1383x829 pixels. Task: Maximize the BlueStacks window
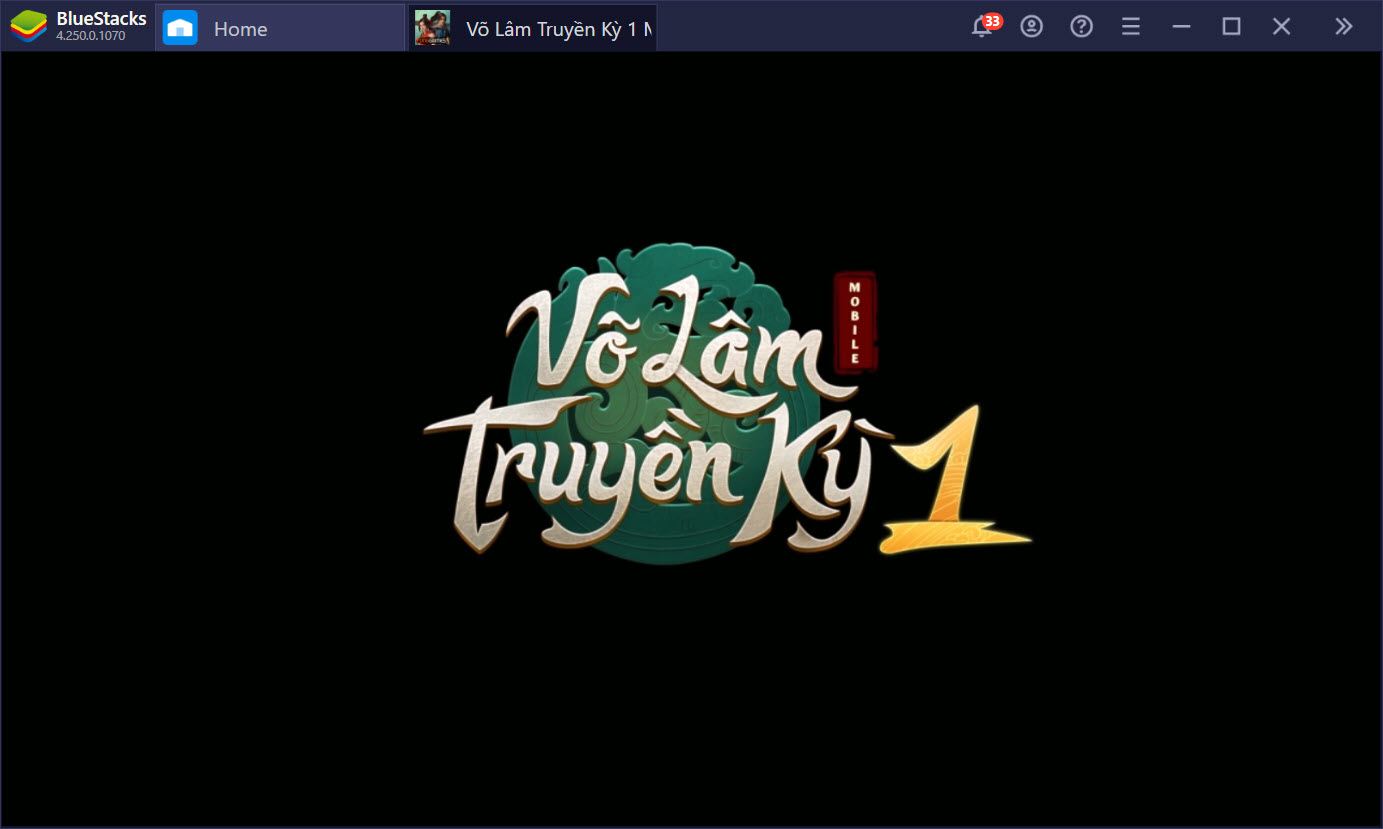pos(1231,27)
